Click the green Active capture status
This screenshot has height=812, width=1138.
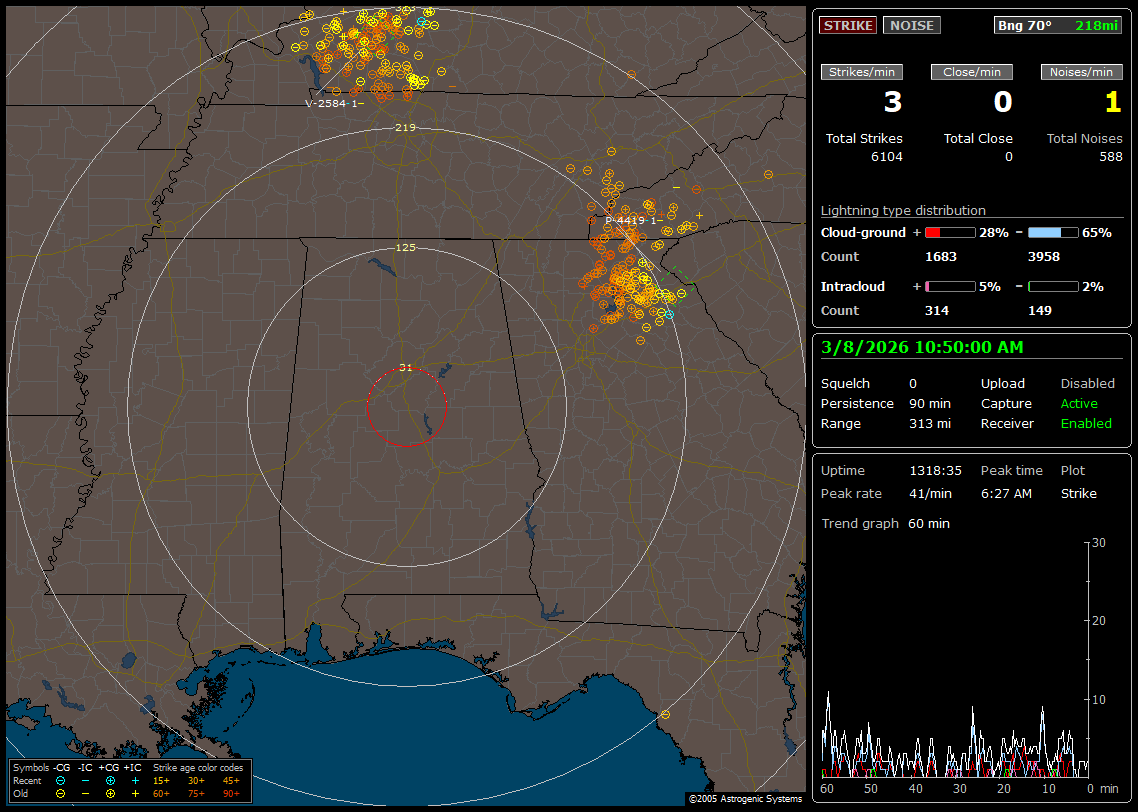(1079, 404)
